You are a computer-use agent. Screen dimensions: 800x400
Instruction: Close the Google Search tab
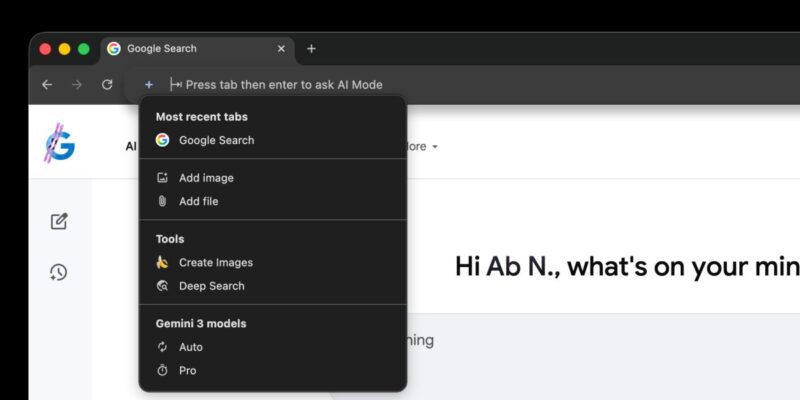coord(281,48)
